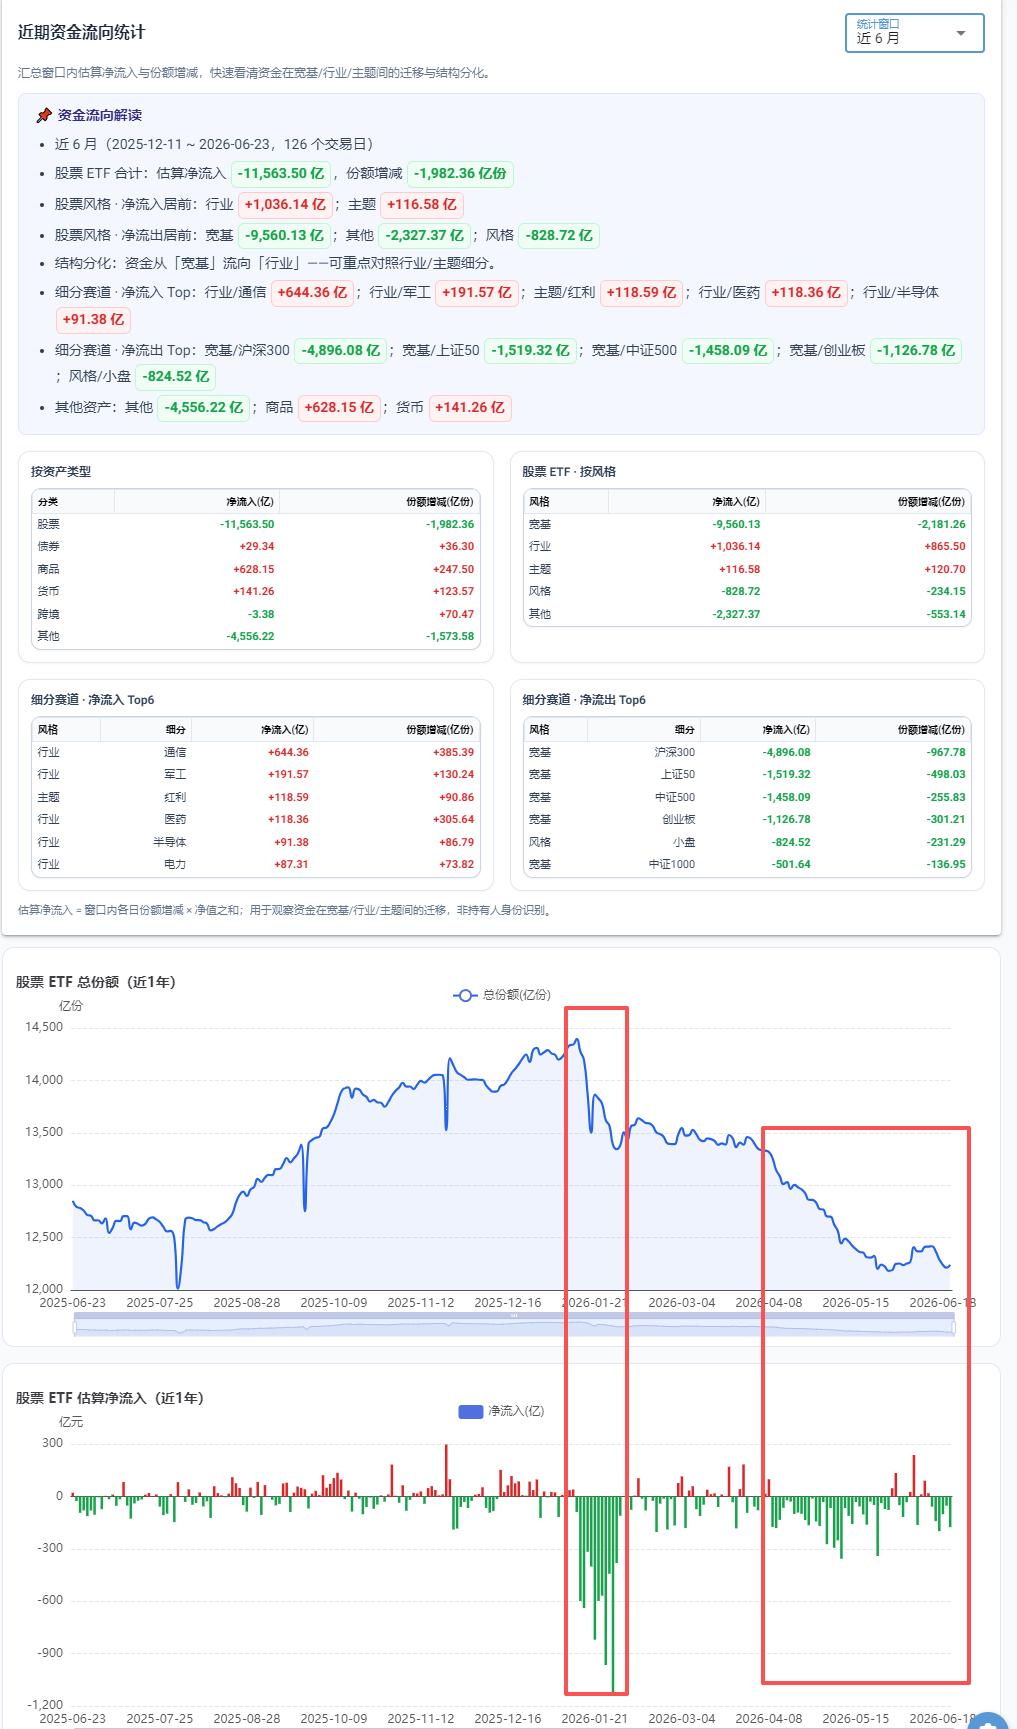Click the 通信 cell in 净流入 Top6 table
Viewport: 1017px width, 1729px height.
[175, 753]
